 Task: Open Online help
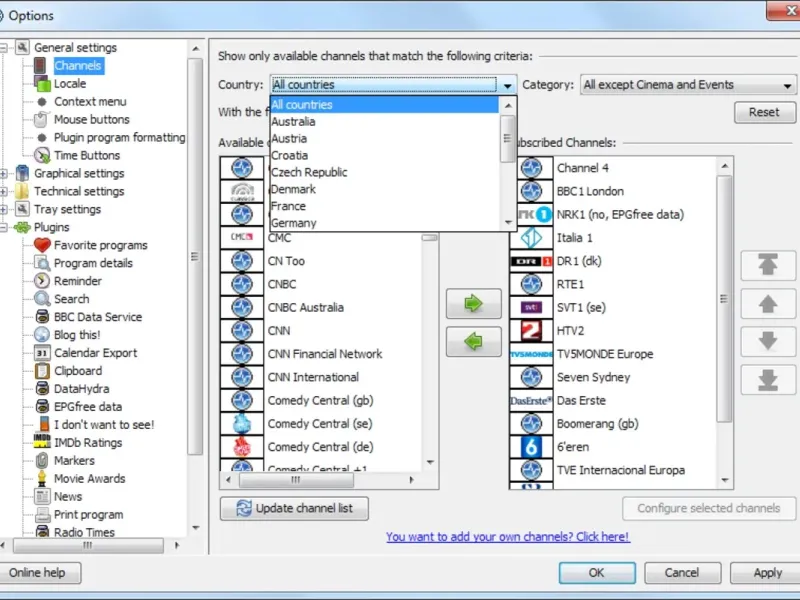point(39,572)
